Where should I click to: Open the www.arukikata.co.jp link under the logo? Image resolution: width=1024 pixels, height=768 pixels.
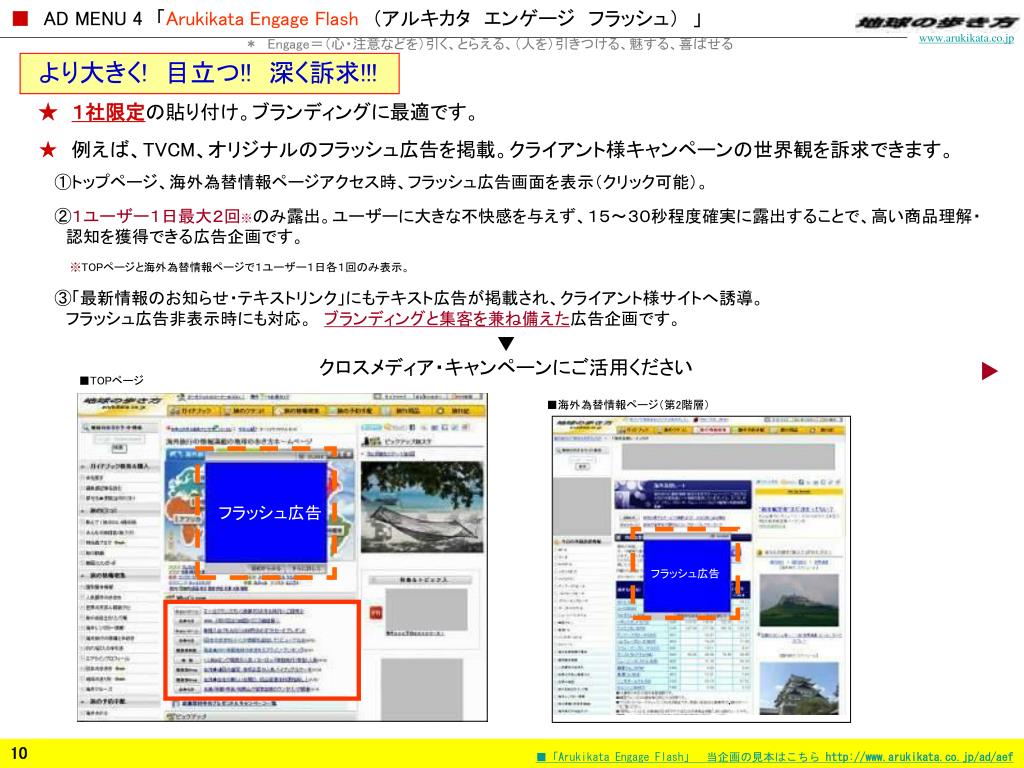pos(966,39)
